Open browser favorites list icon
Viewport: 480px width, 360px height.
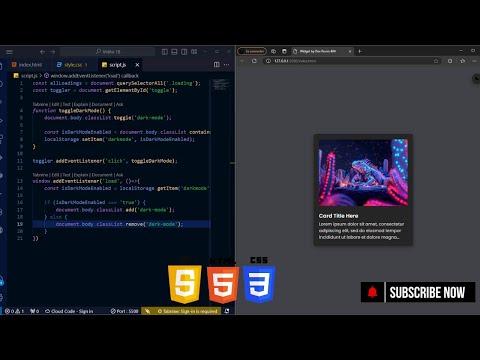[x=463, y=61]
